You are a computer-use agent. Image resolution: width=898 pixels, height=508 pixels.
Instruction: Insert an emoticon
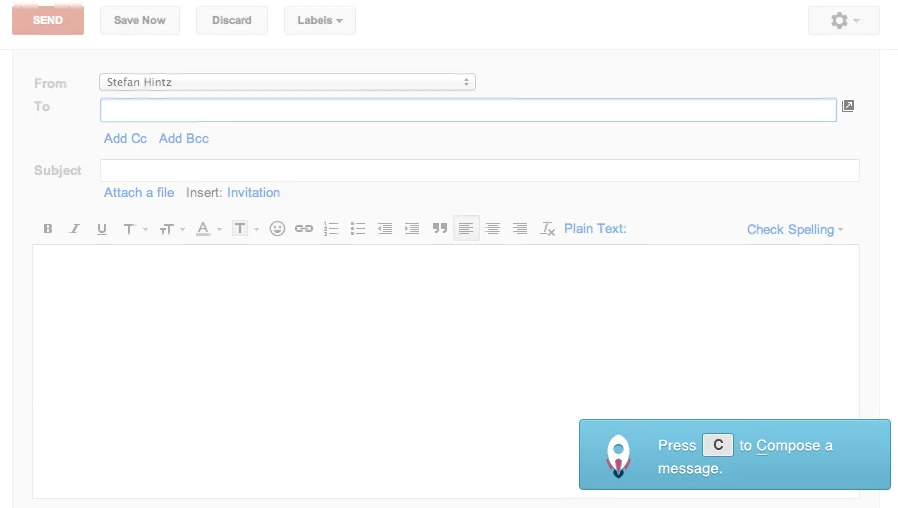tap(277, 229)
